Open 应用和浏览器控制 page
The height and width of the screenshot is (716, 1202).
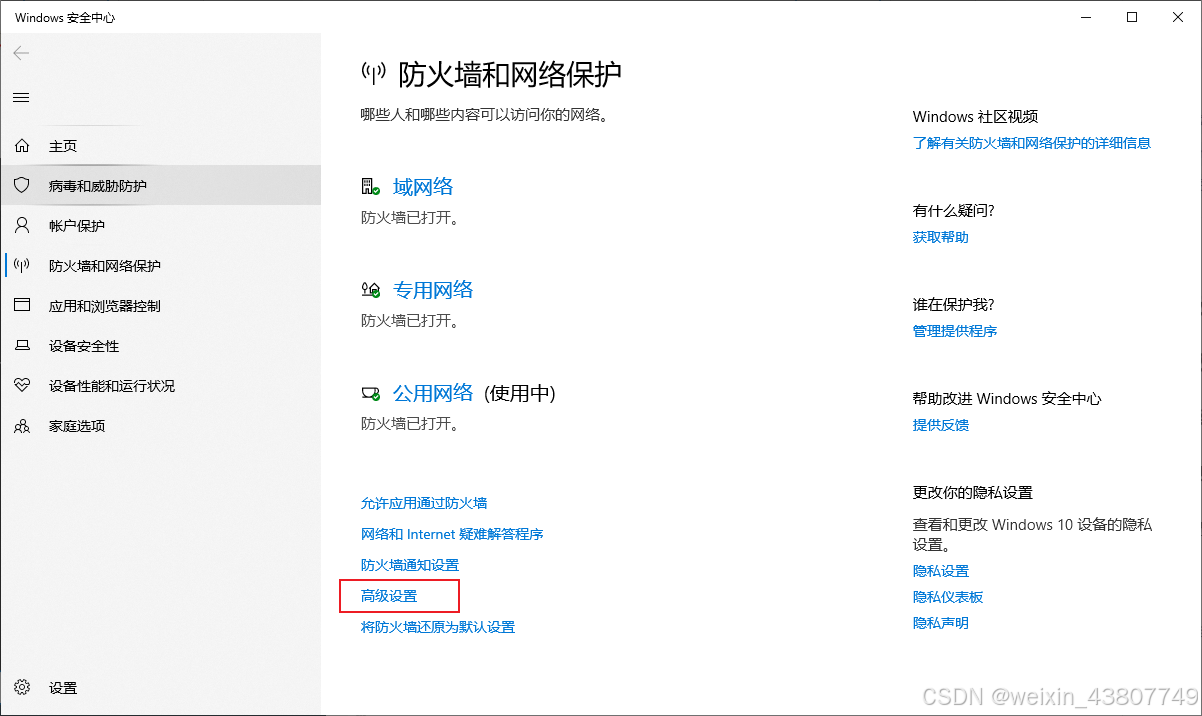[x=160, y=306]
